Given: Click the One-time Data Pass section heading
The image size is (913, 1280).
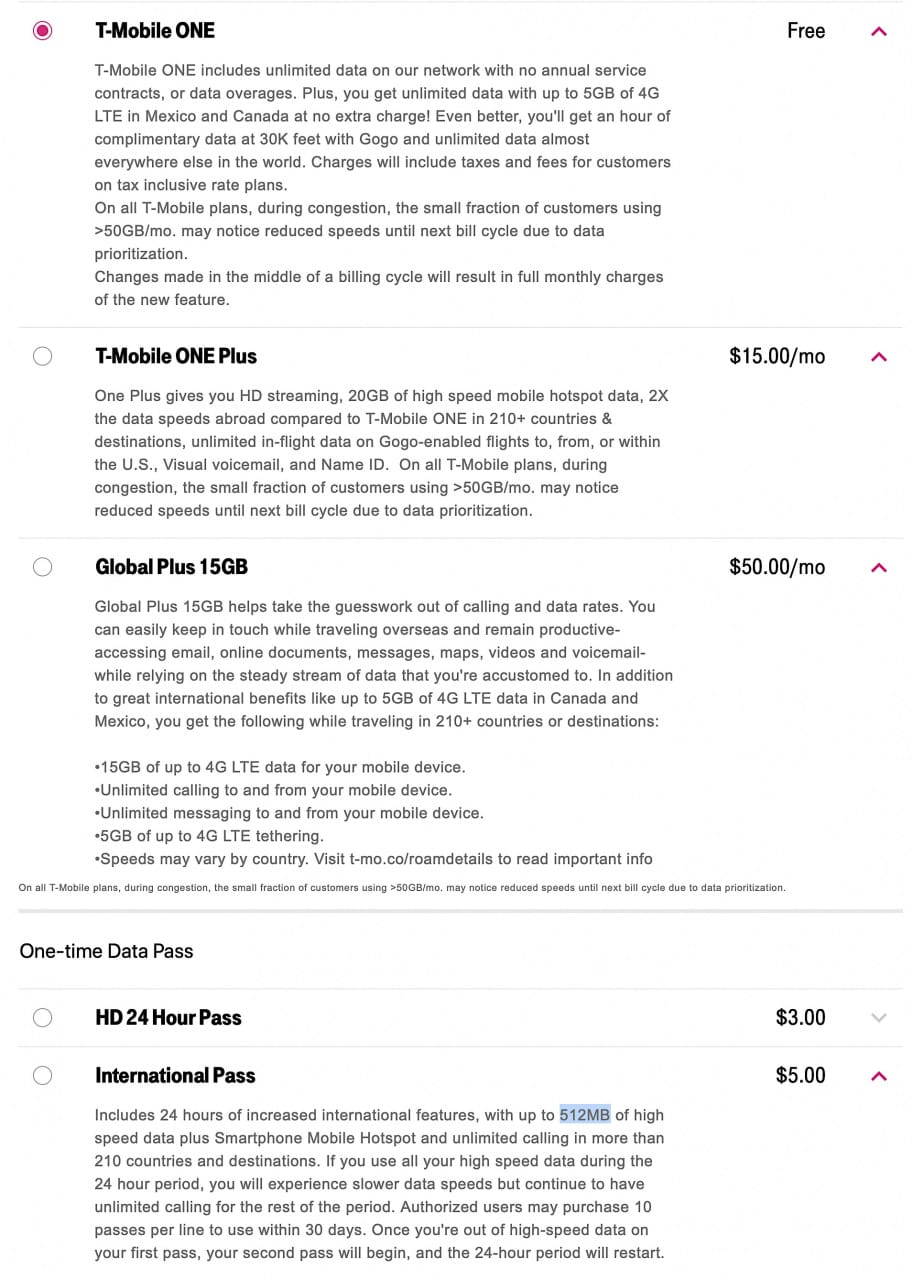Looking at the screenshot, I should (106, 951).
